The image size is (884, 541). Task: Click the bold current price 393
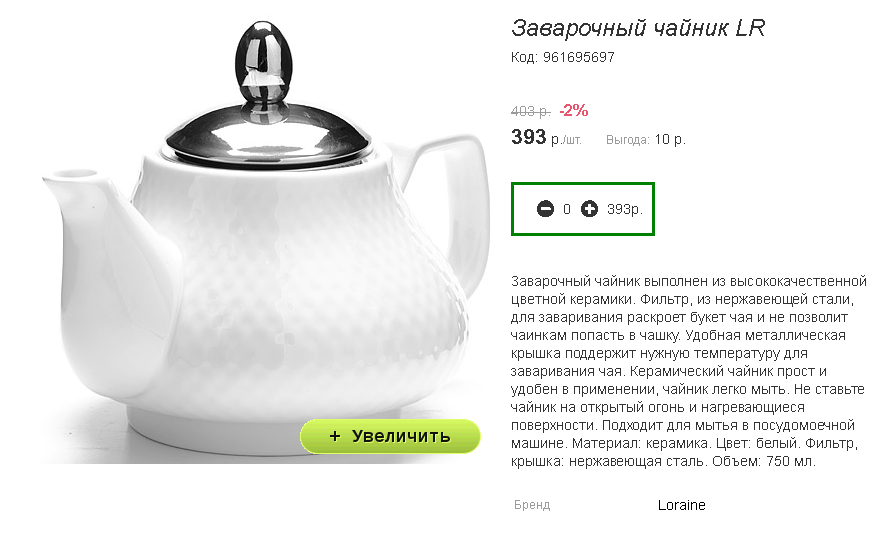pyautogui.click(x=528, y=137)
